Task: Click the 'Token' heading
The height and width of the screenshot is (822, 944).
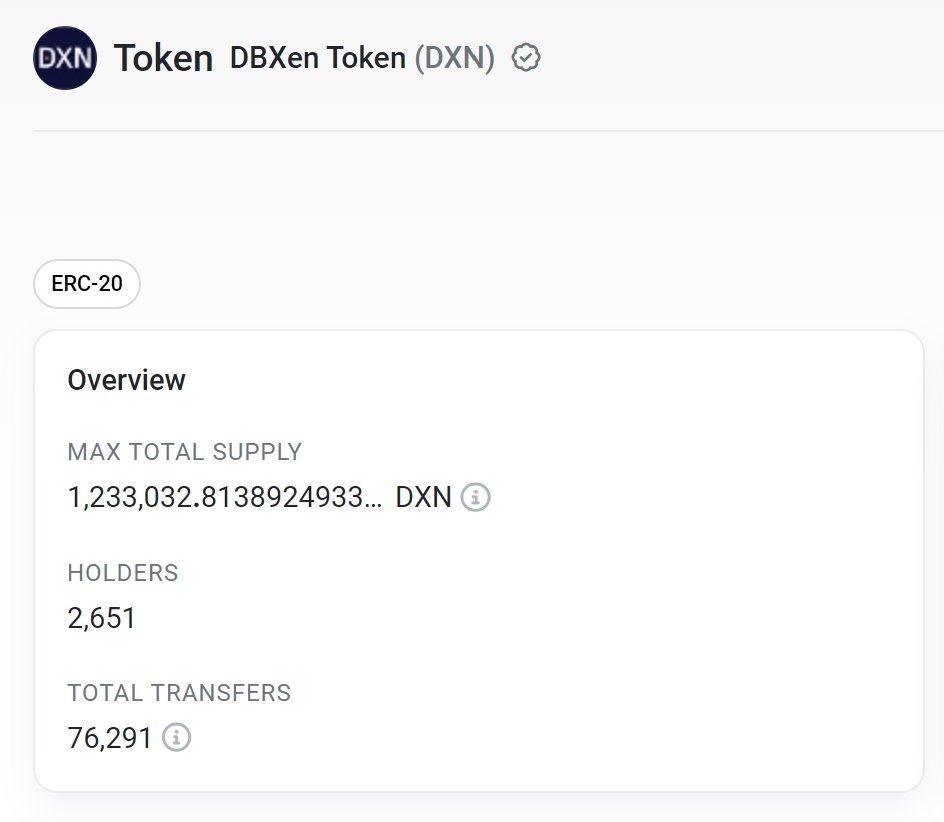Action: 163,58
